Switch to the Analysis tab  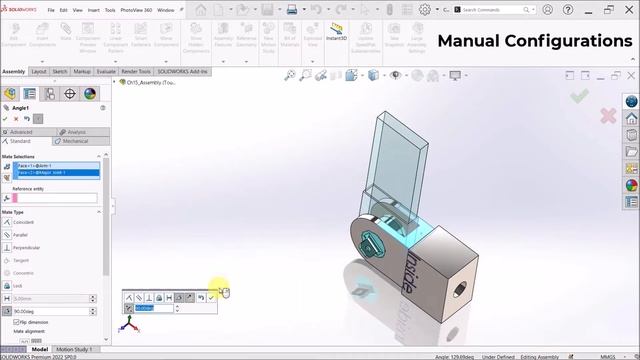point(83,132)
